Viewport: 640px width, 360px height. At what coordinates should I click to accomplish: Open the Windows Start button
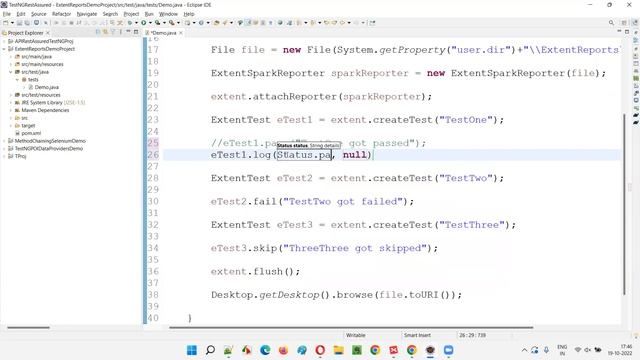pos(192,350)
